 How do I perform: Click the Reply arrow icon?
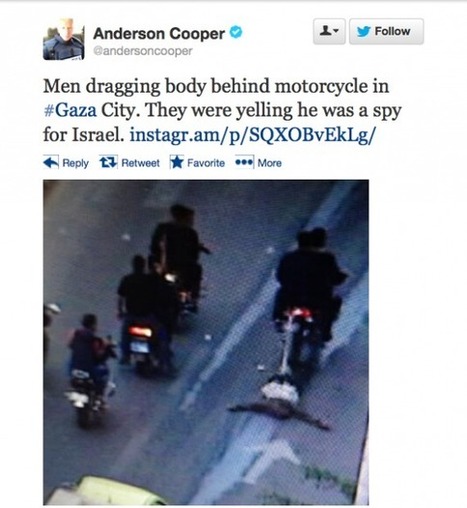[x=51, y=162]
